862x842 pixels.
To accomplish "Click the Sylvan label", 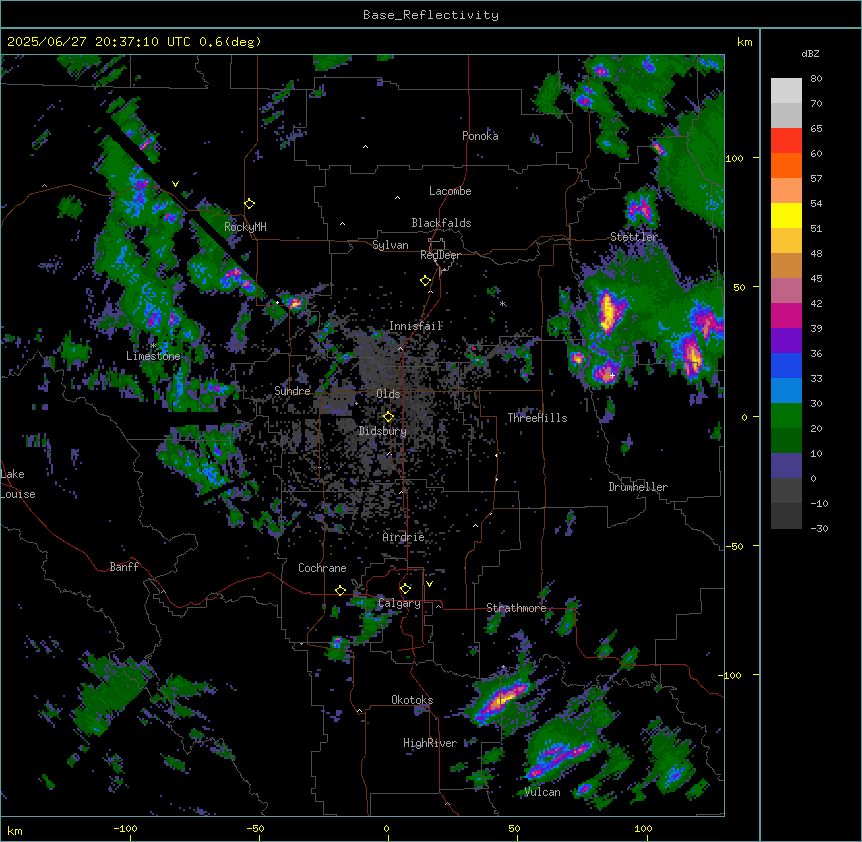I will [x=390, y=245].
